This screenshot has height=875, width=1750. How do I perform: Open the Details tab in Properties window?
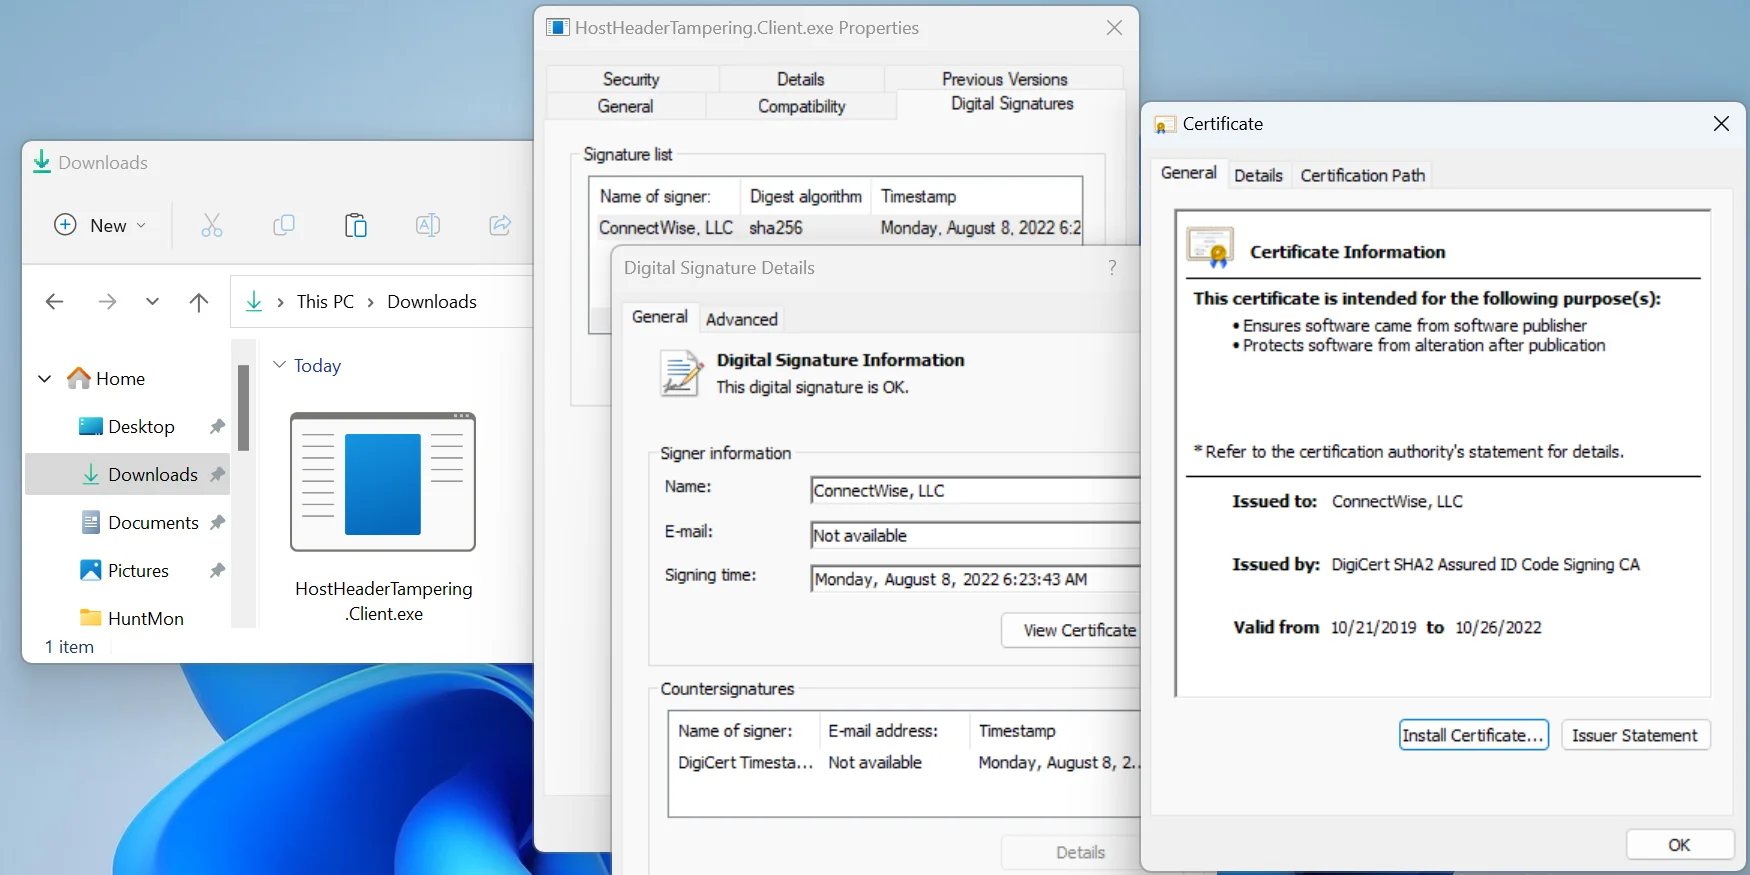801,79
